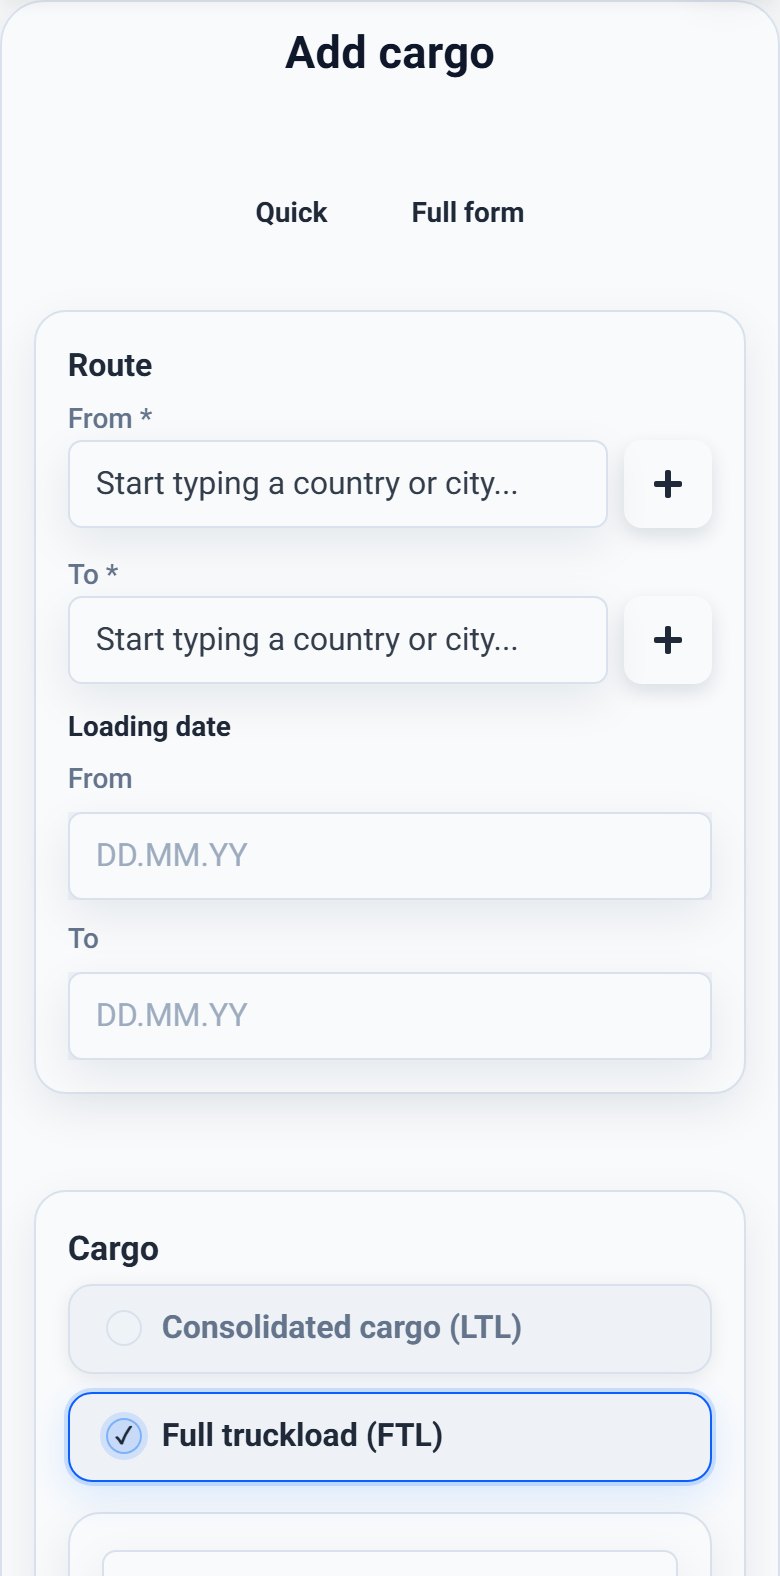Click the required To * label under Route

[x=93, y=574]
